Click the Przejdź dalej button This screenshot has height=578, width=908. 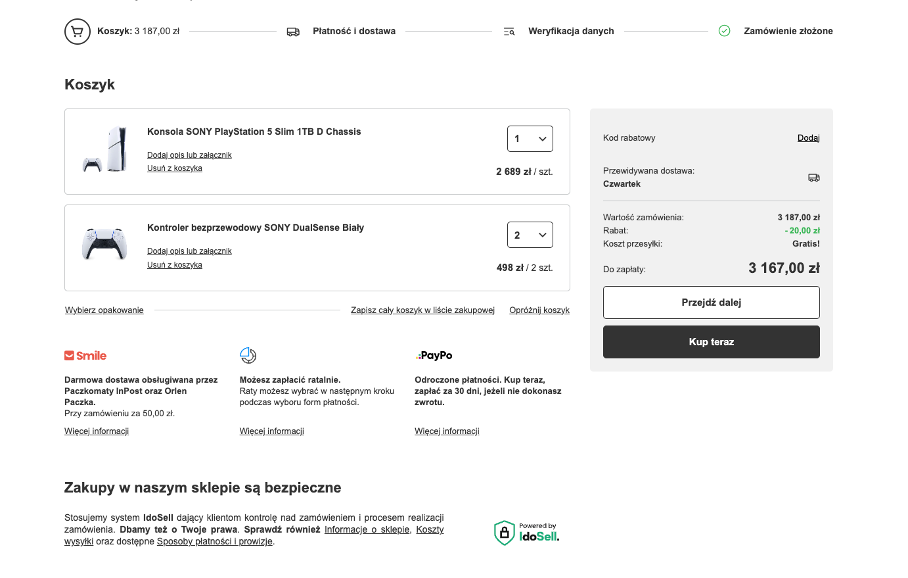(711, 302)
